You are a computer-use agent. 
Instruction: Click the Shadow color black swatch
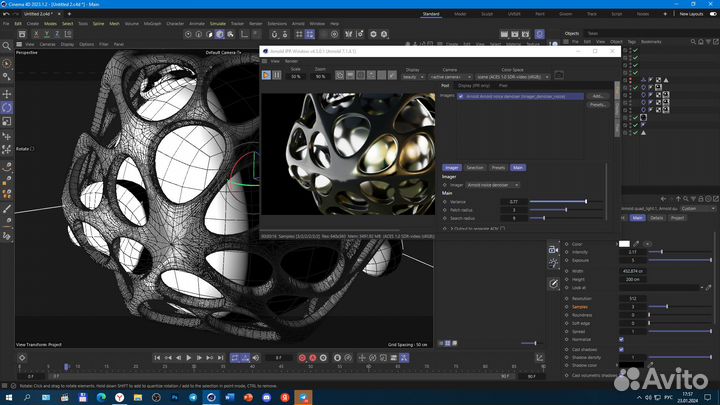(631, 365)
